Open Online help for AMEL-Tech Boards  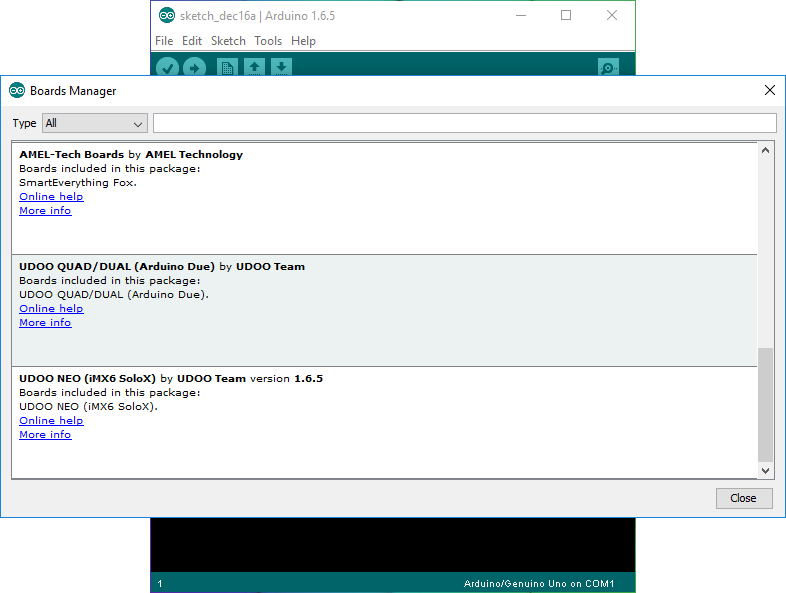[51, 196]
